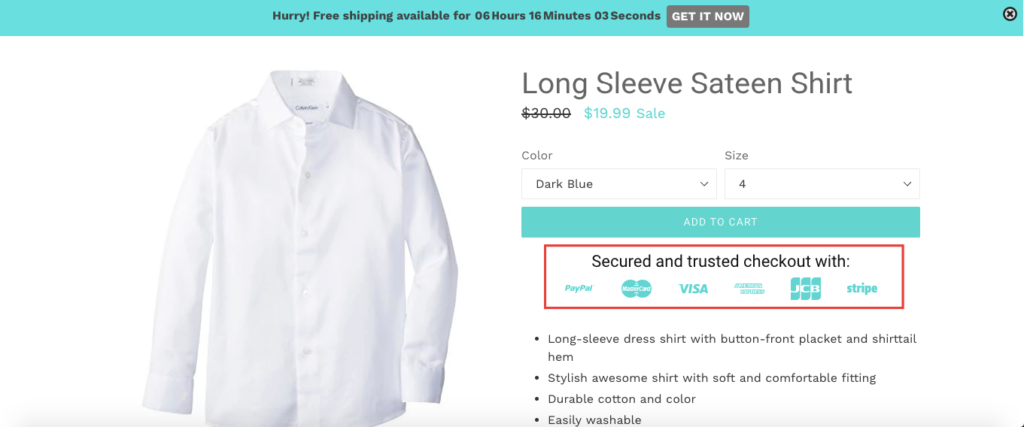This screenshot has height=427, width=1024.
Task: Click the ADD TO CART button
Action: point(720,222)
